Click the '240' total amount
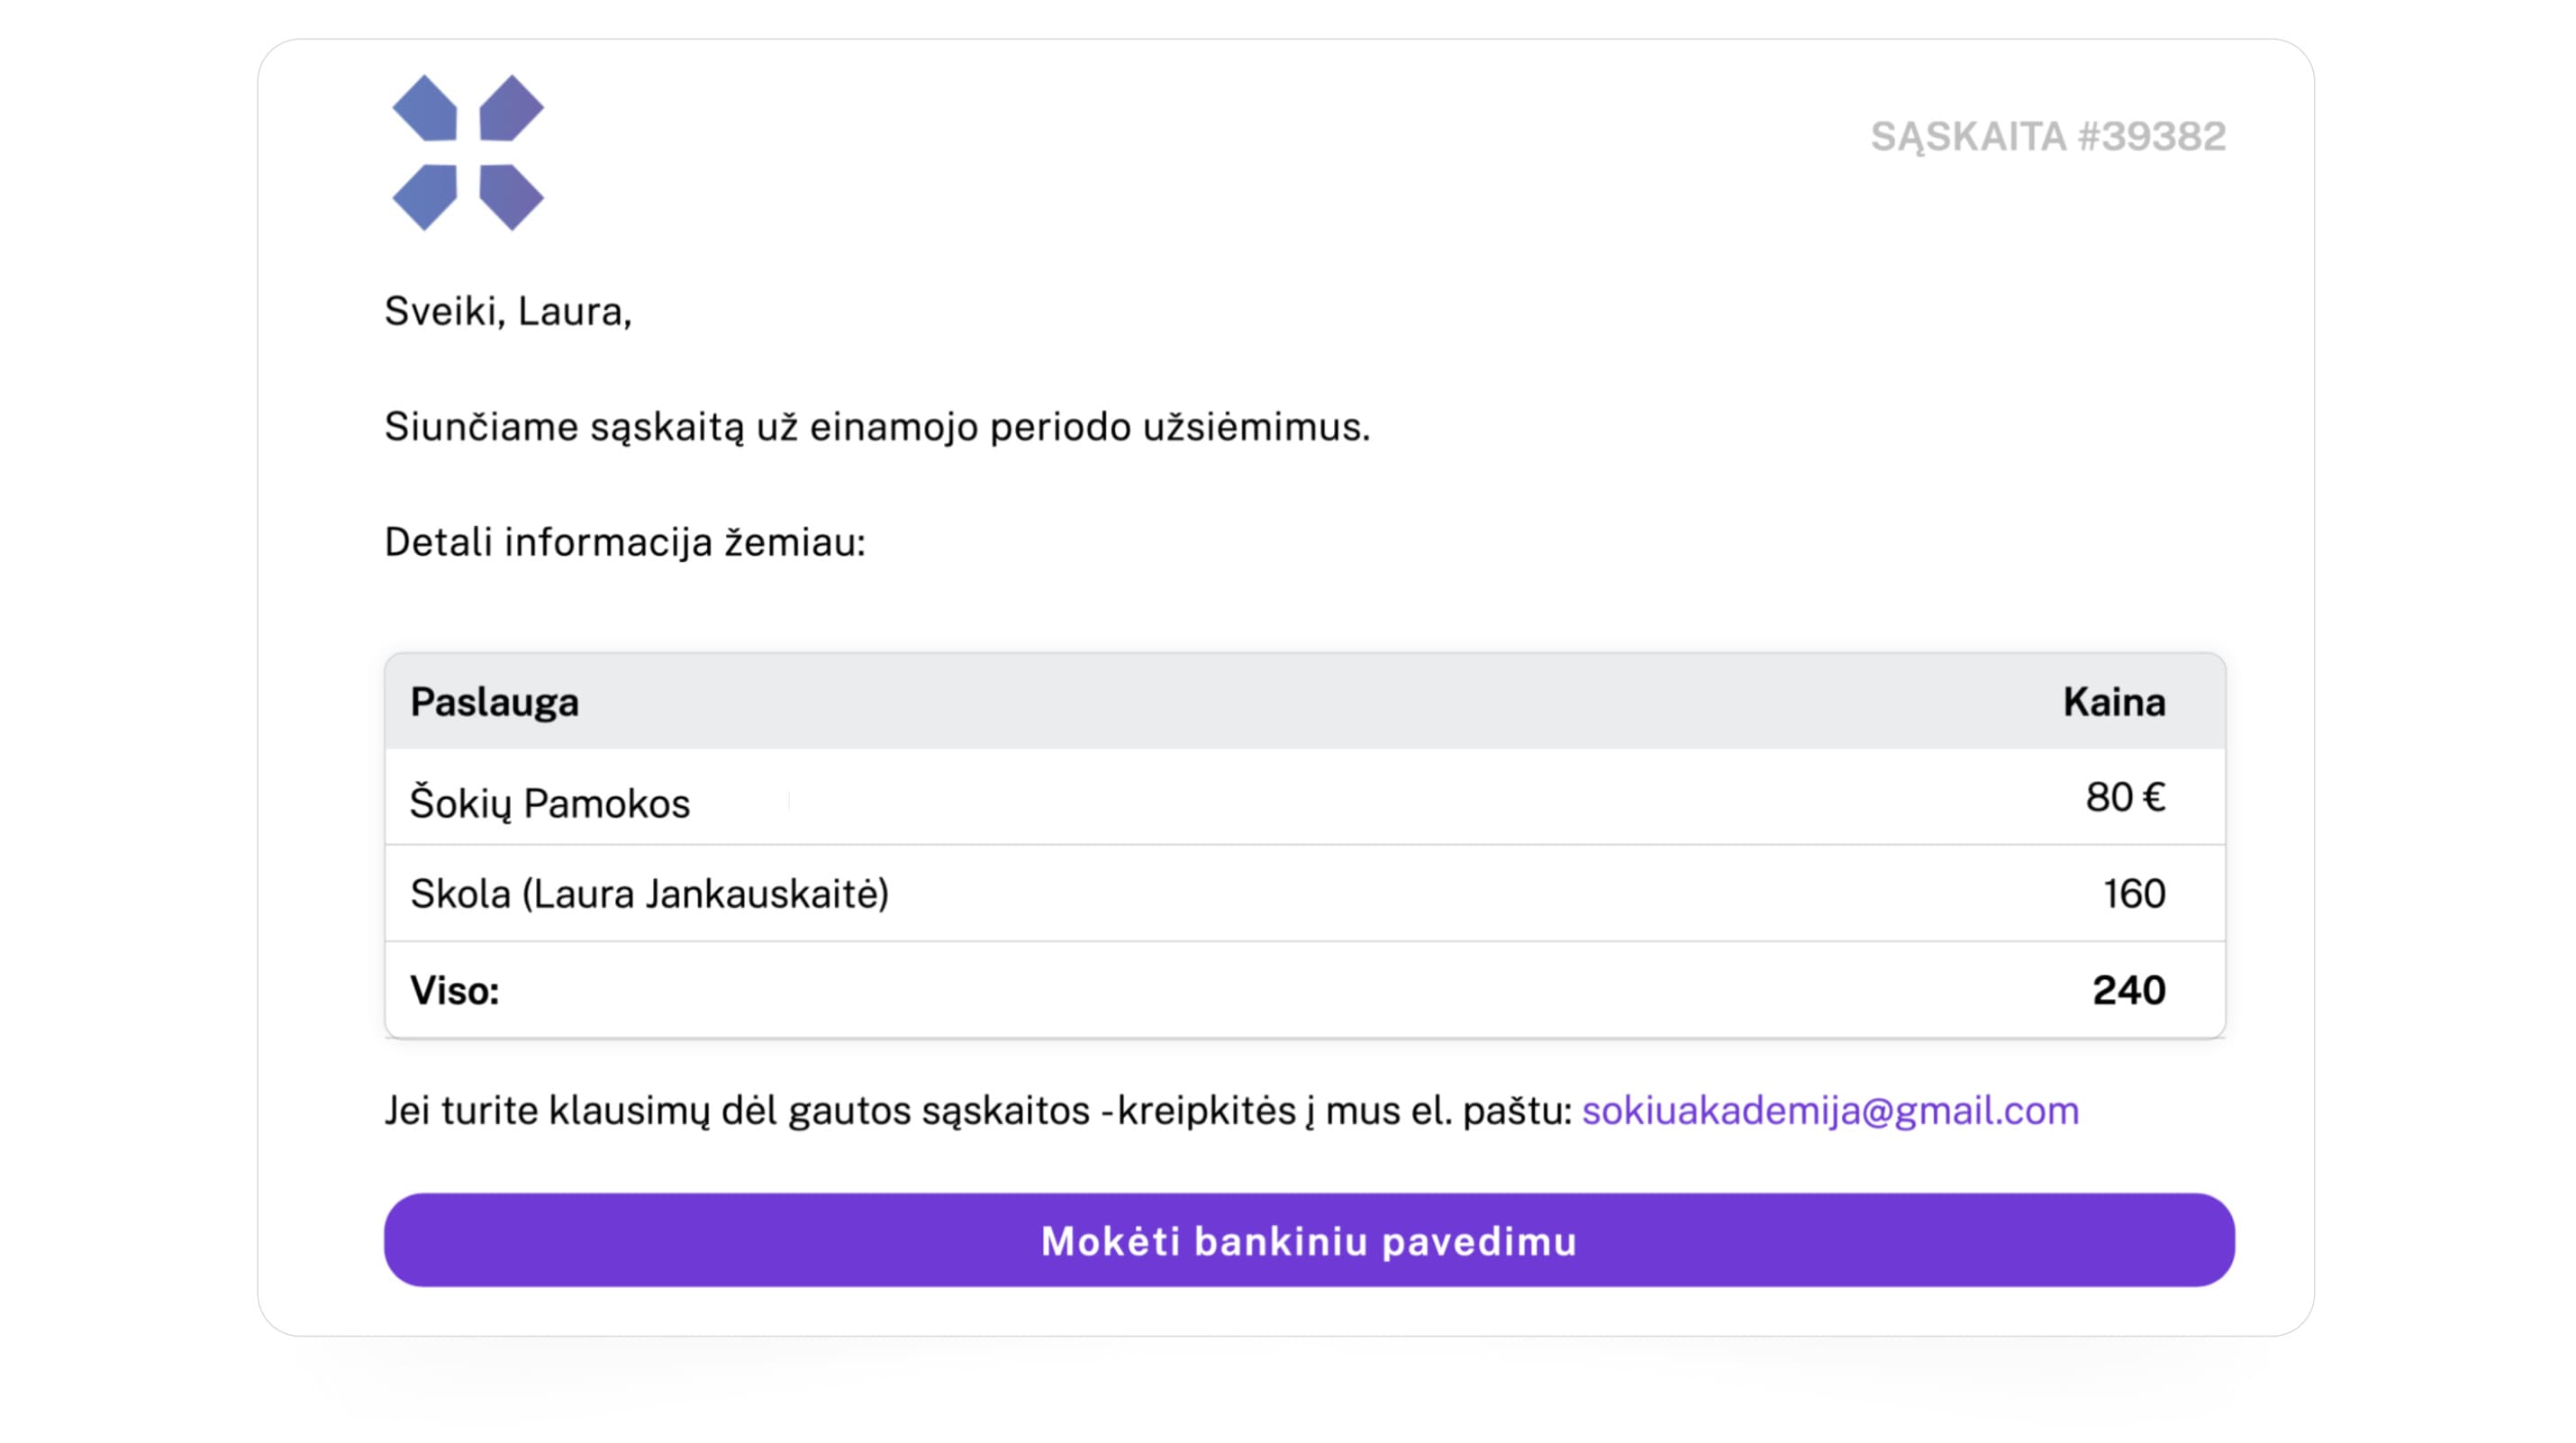 [2129, 990]
